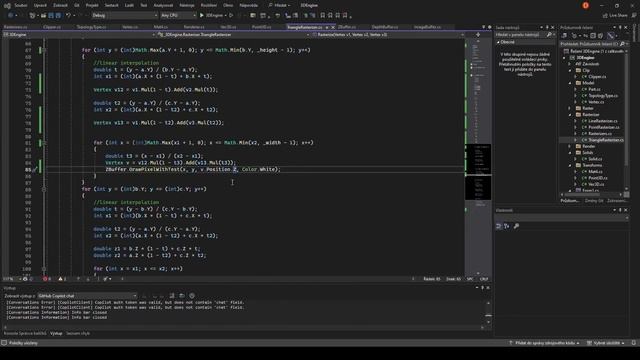Click the Undo toolbar icon
The image size is (640, 360).
(x=68, y=16)
